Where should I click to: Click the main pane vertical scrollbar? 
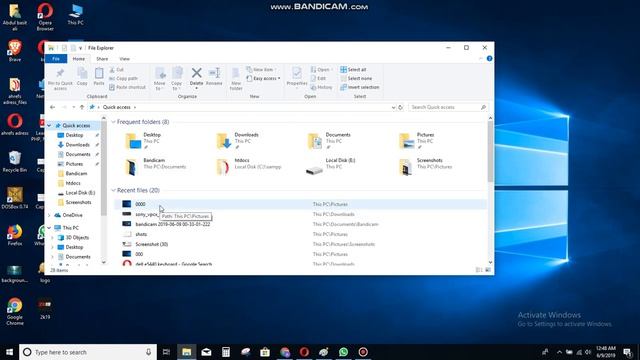490,152
